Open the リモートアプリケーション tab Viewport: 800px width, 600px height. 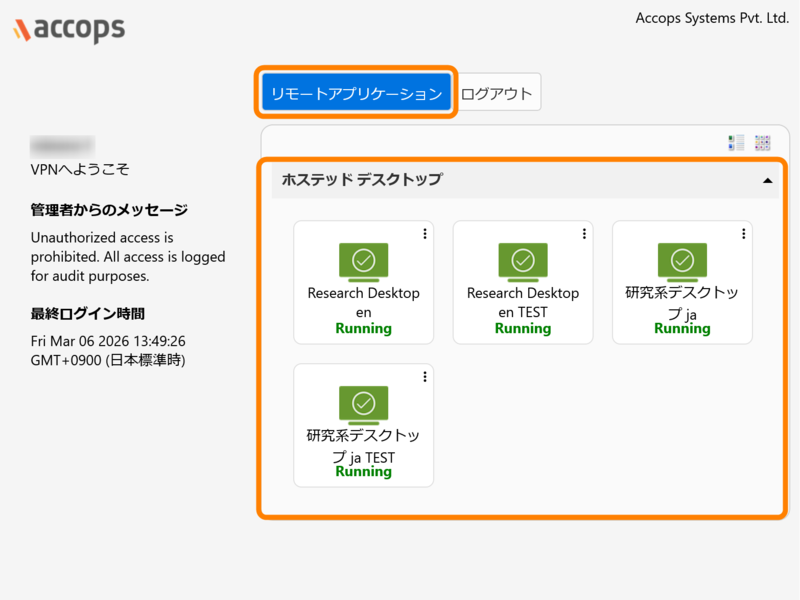click(x=356, y=92)
